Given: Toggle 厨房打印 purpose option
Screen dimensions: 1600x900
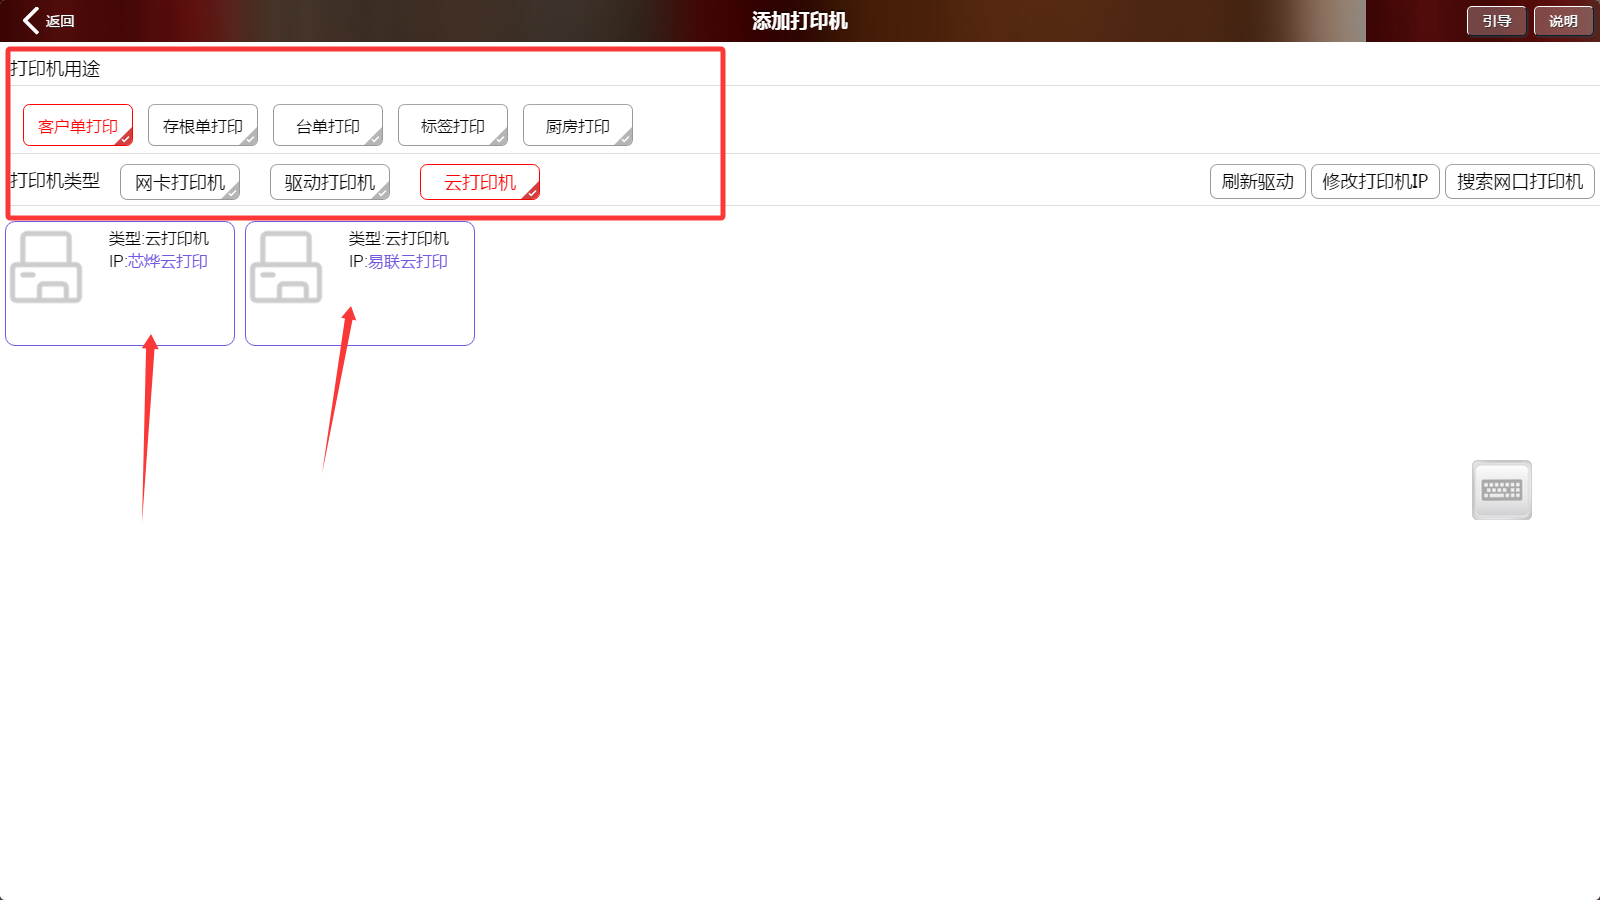Looking at the screenshot, I should click(578, 126).
